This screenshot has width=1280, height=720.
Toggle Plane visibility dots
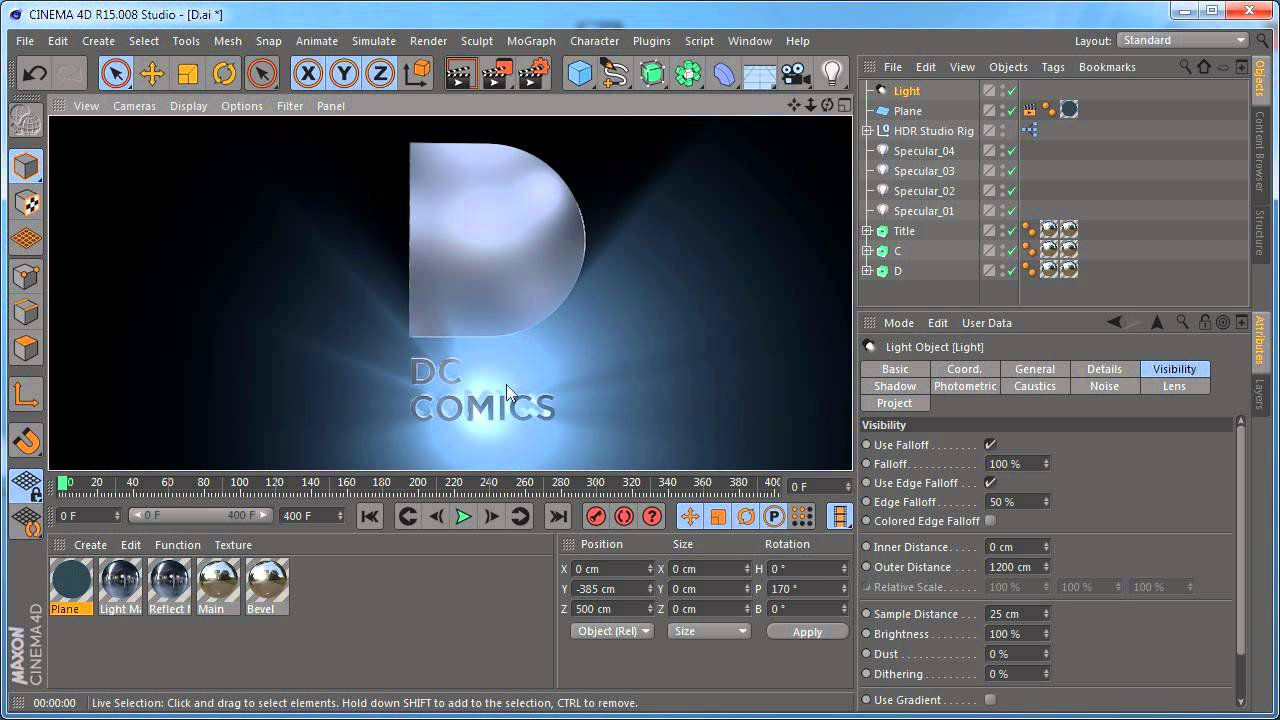tap(1002, 111)
